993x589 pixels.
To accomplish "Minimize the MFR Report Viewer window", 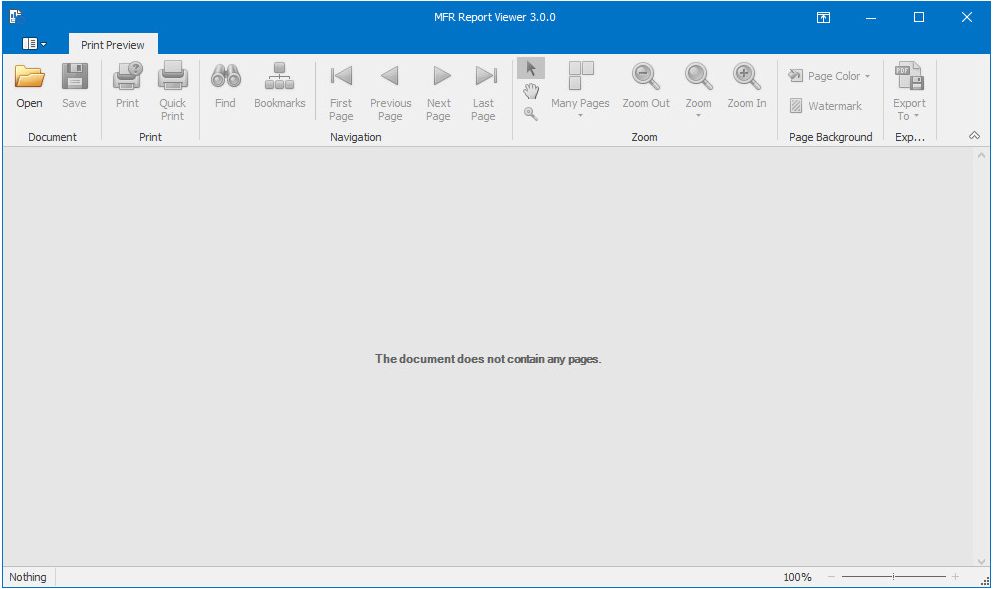I will (871, 17).
